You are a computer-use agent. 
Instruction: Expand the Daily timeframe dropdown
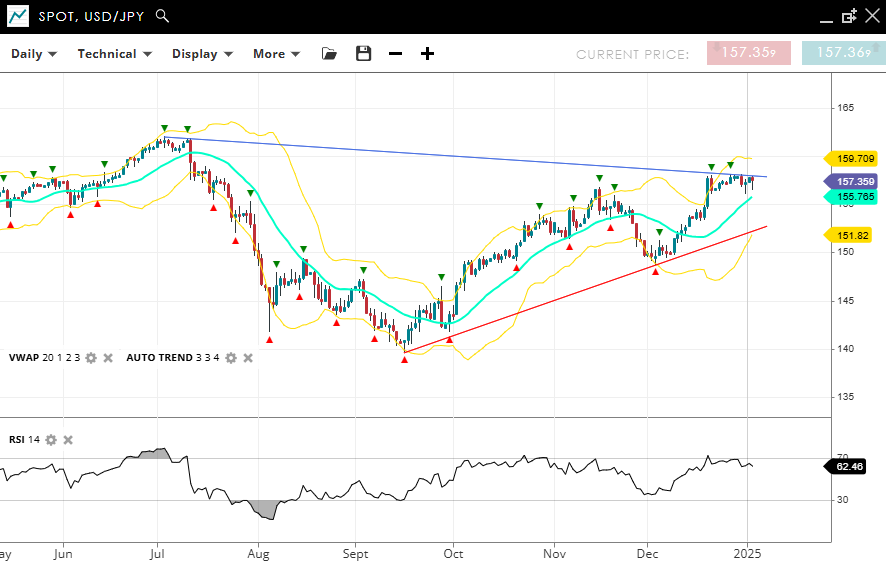34,54
